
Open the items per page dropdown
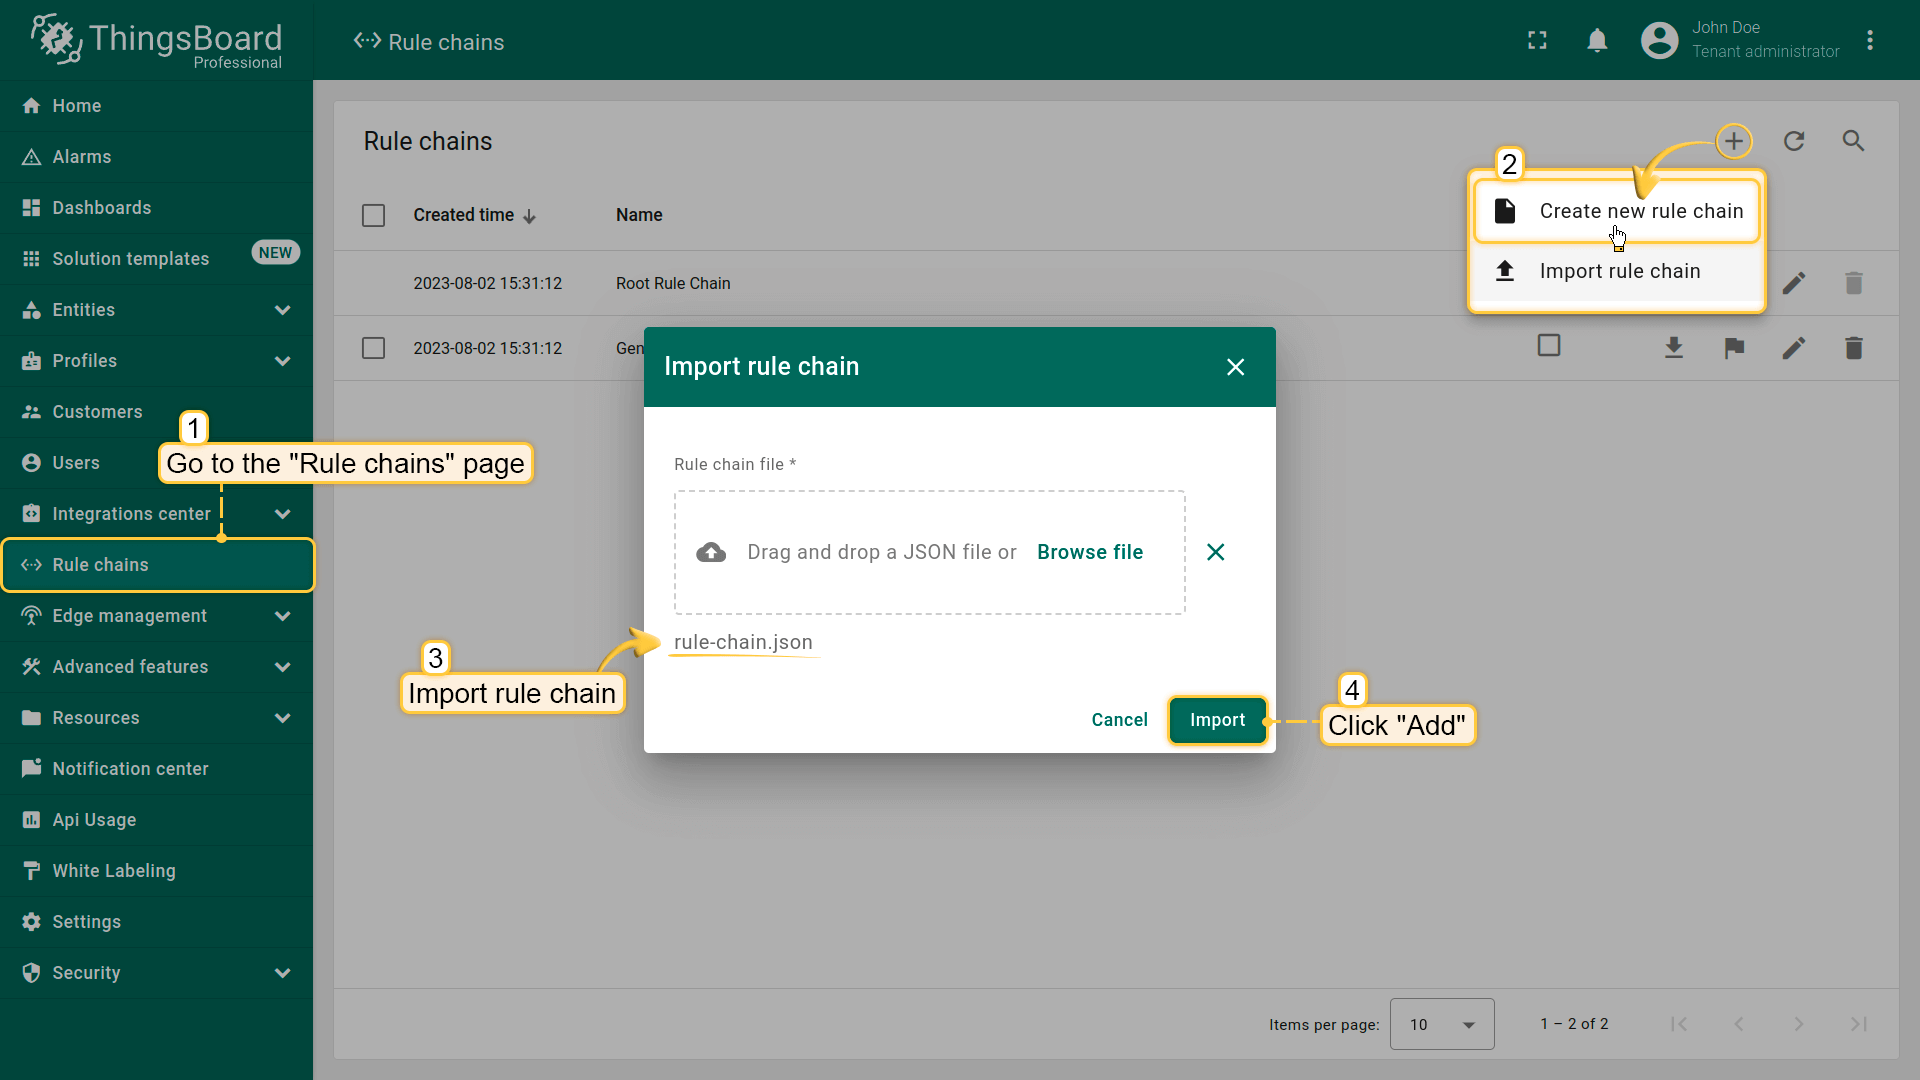coord(1441,1024)
